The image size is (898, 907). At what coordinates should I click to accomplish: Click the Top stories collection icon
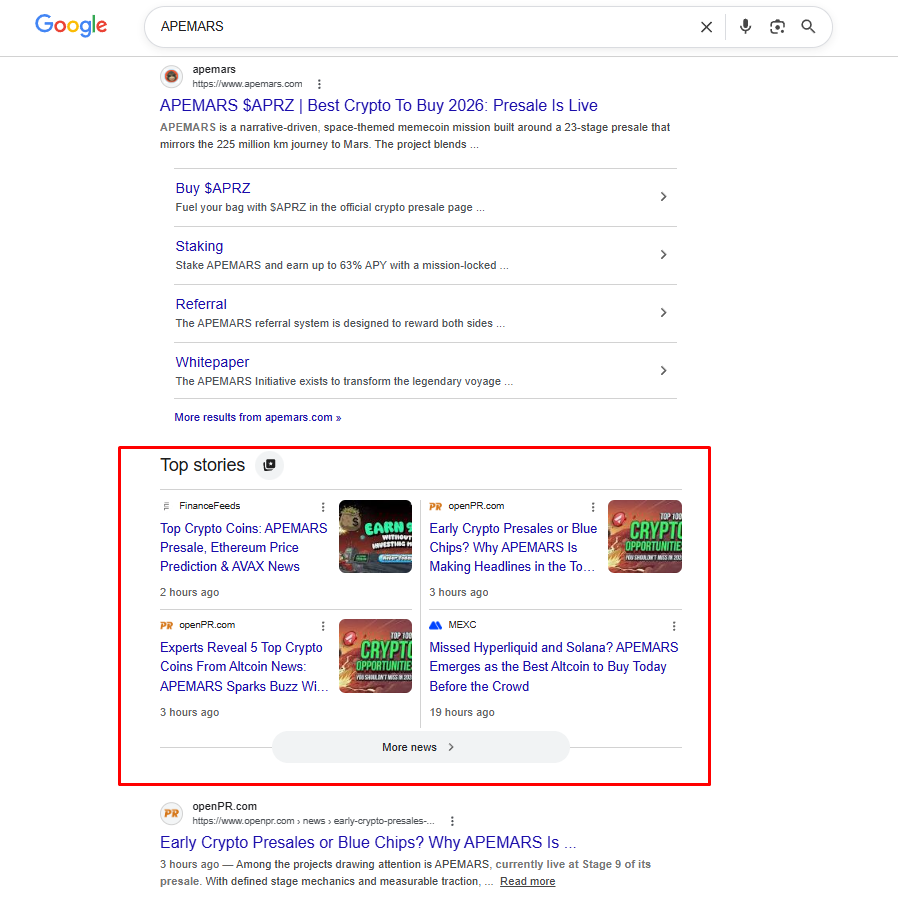click(269, 465)
